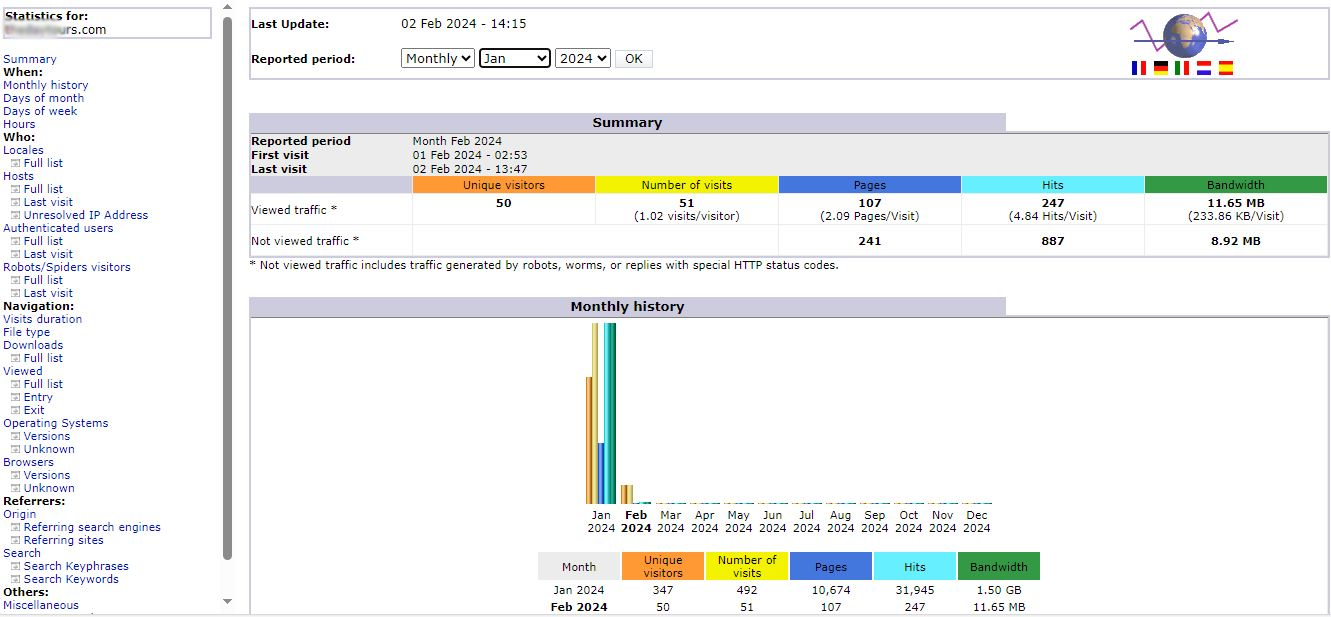The width and height of the screenshot is (1331, 617).
Task: Open the Robots/Spiders visitors report
Action: click(x=67, y=267)
